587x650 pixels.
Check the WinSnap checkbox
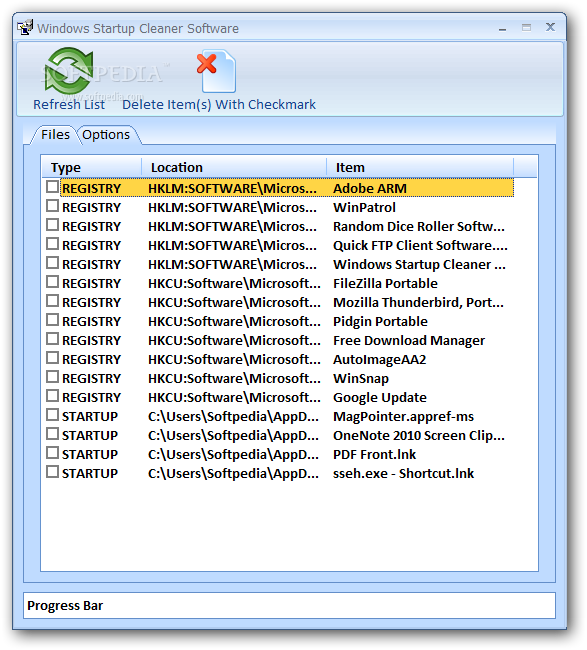(52, 377)
